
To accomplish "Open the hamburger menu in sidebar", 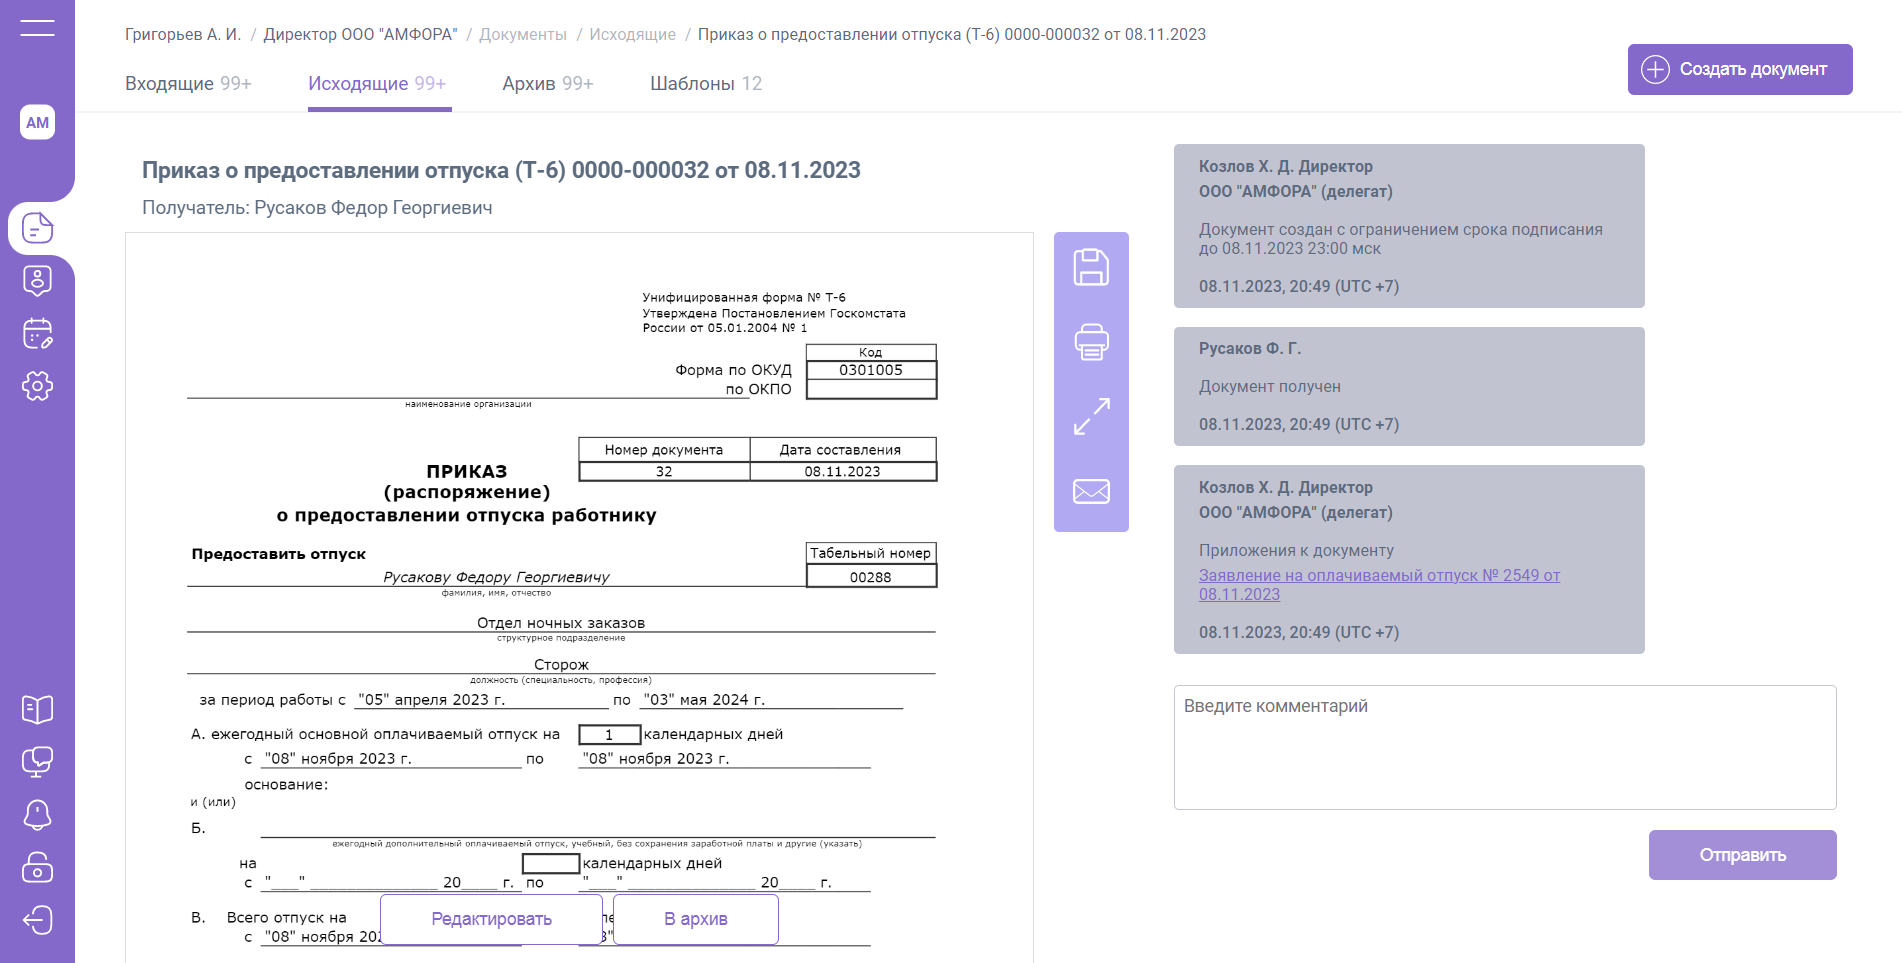I will pos(37,28).
